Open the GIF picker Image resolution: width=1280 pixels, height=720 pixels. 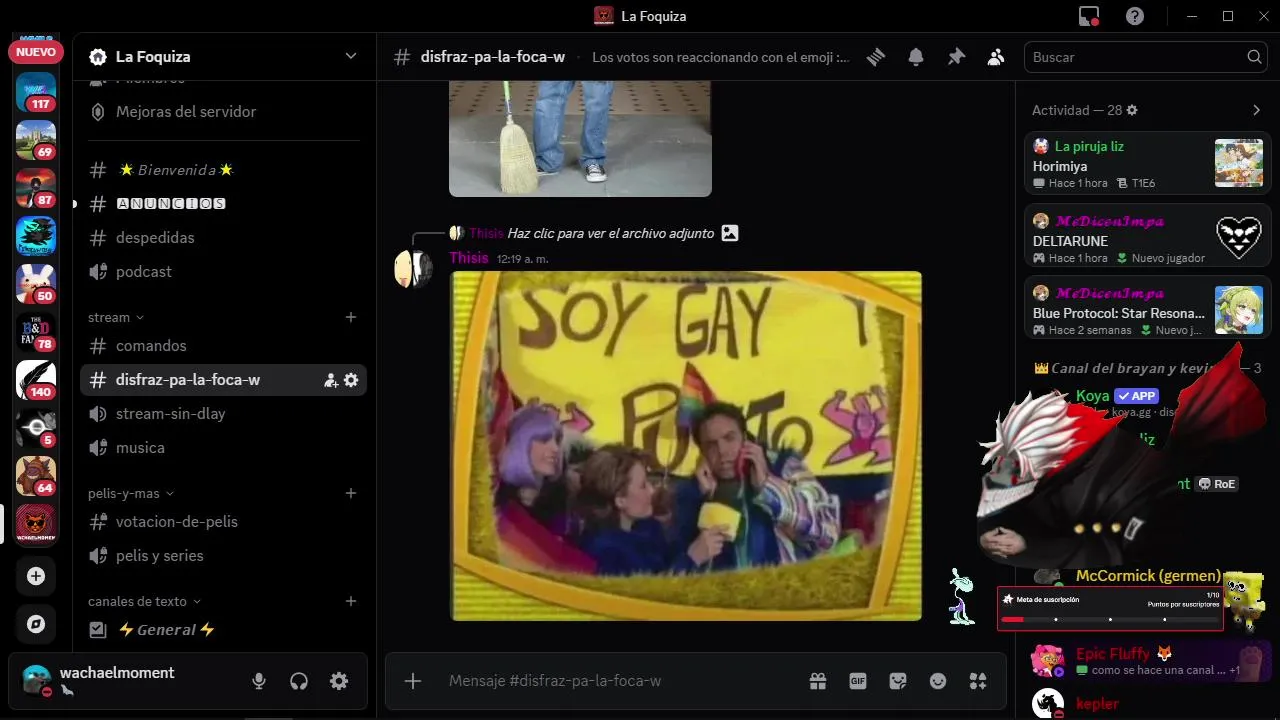pos(858,681)
